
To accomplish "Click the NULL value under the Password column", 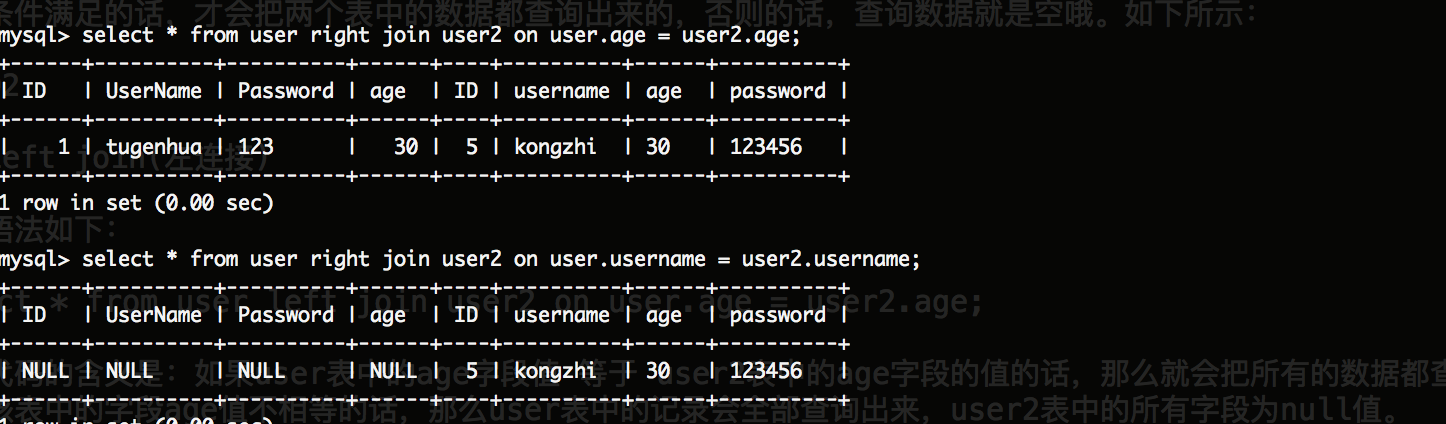I will (x=261, y=371).
